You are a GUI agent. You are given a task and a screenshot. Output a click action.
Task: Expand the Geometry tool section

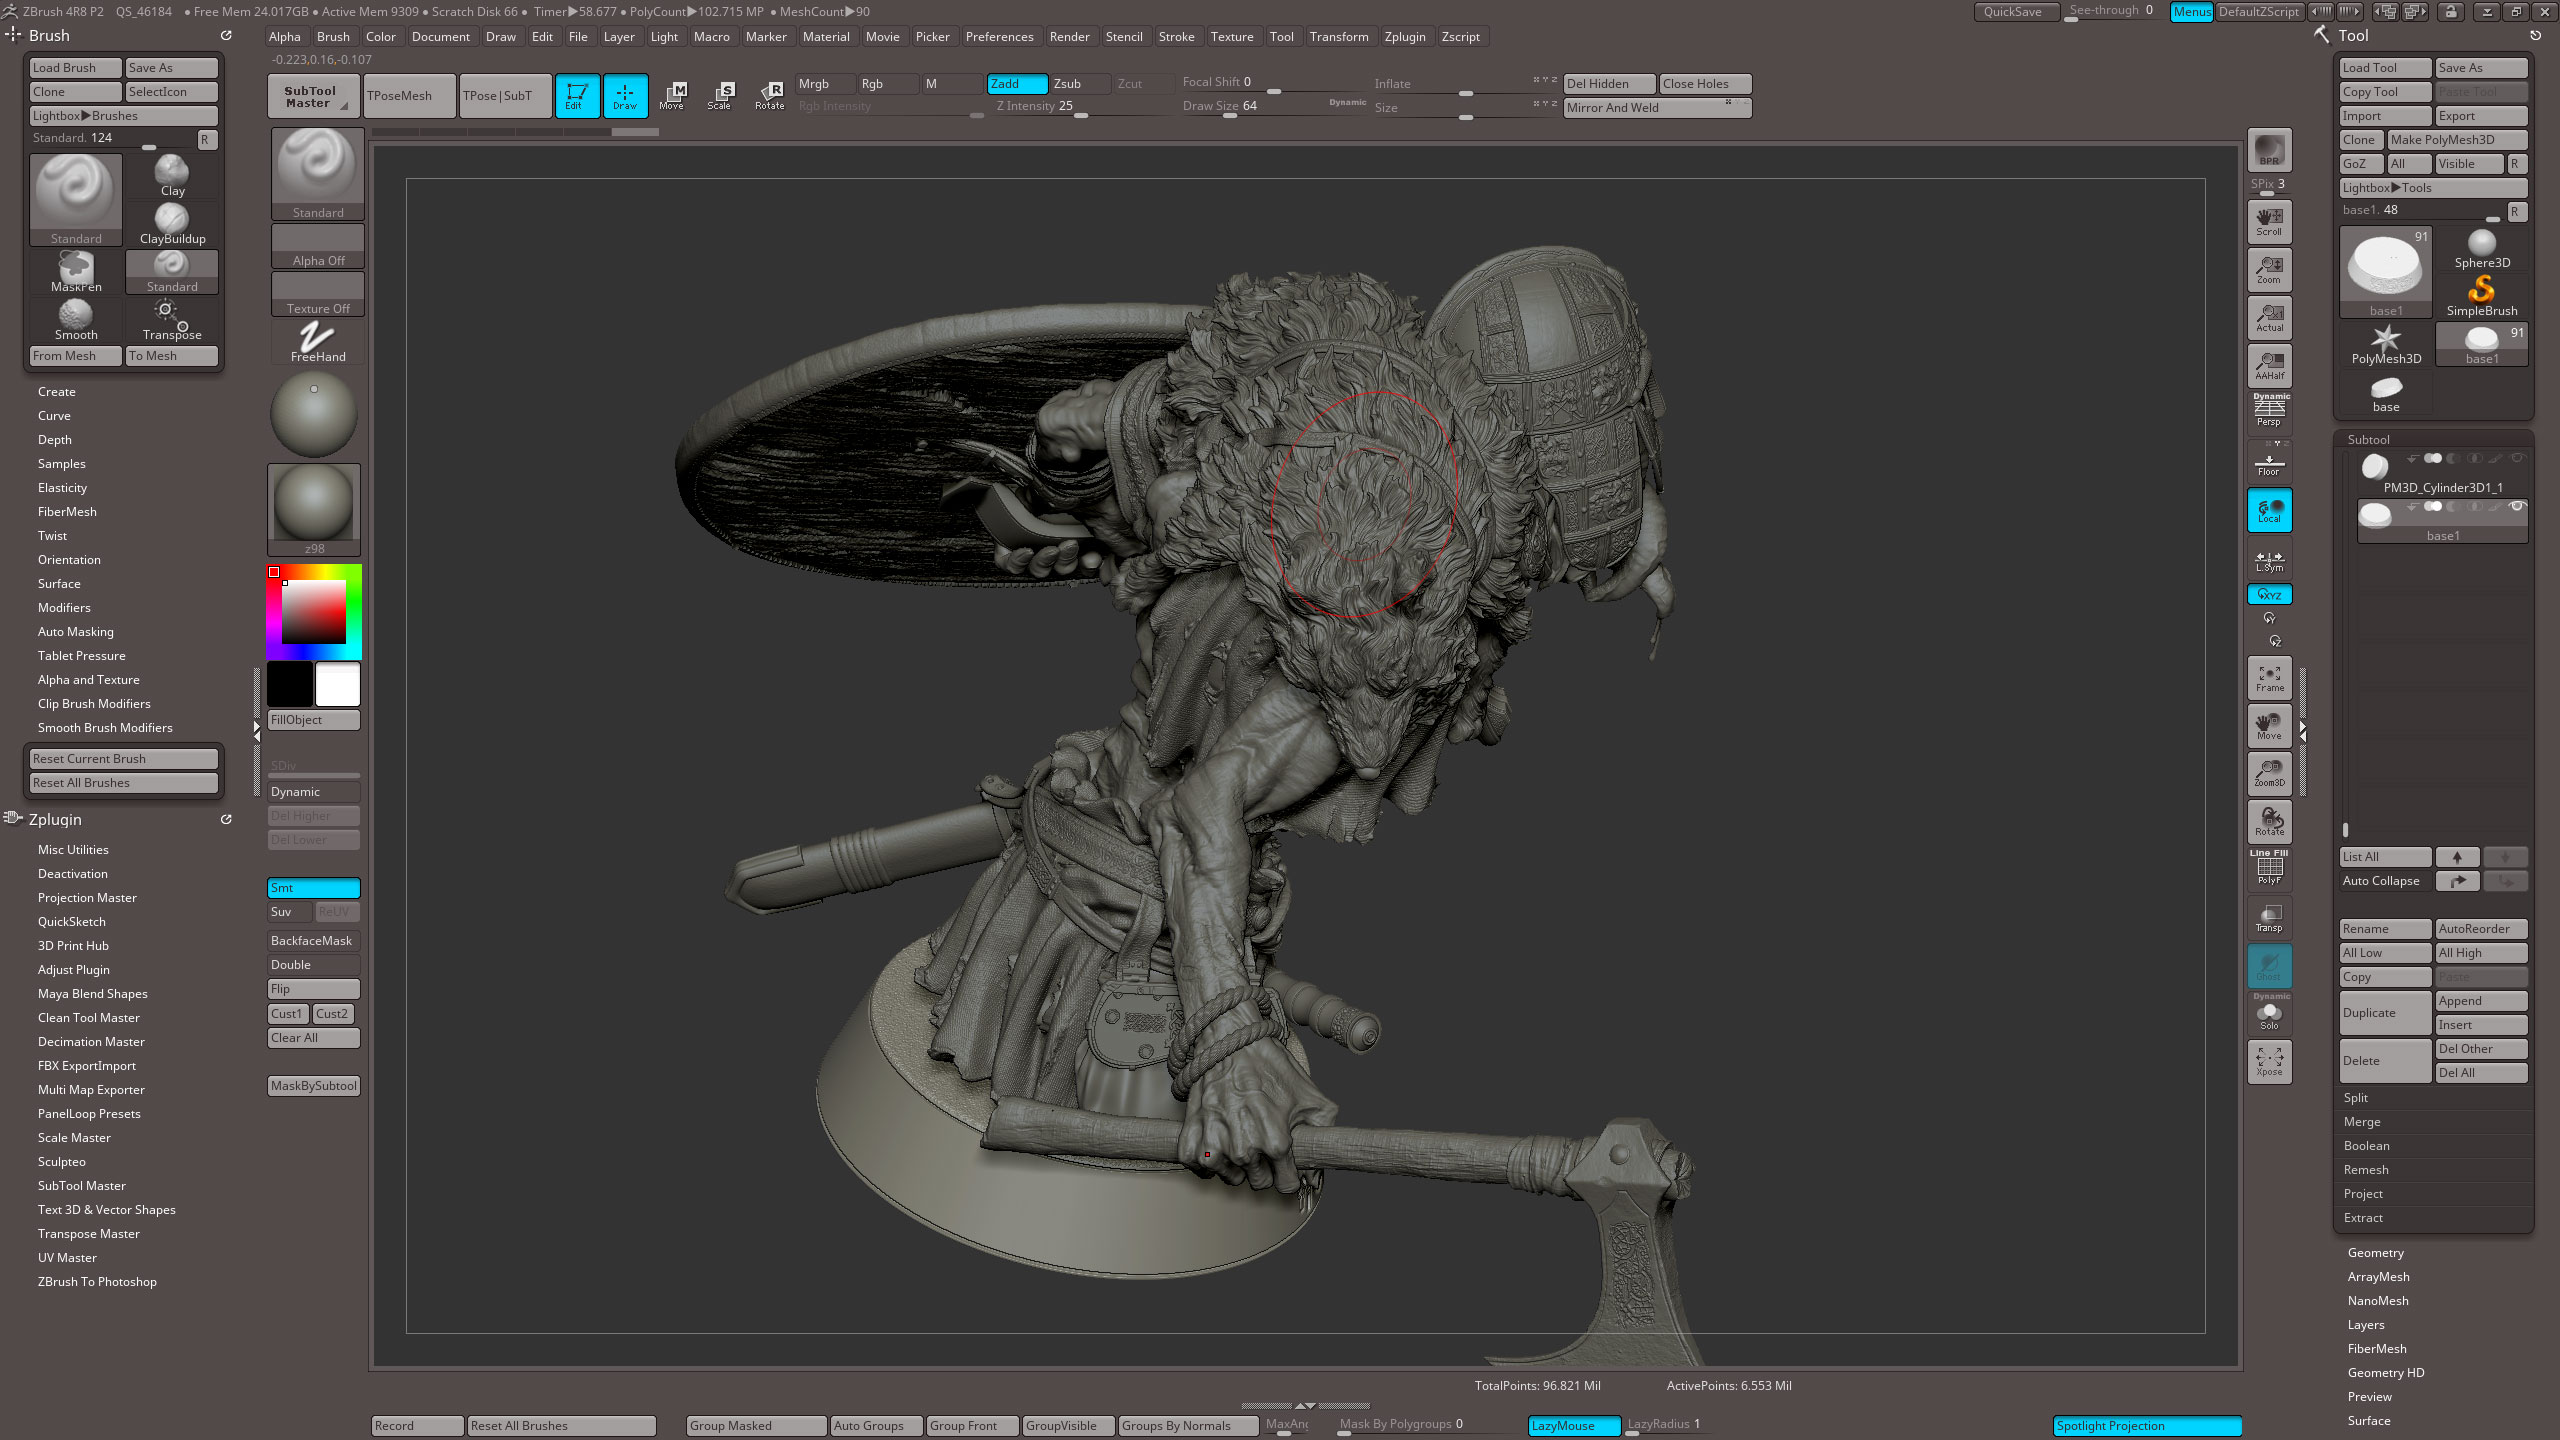click(x=2376, y=1253)
